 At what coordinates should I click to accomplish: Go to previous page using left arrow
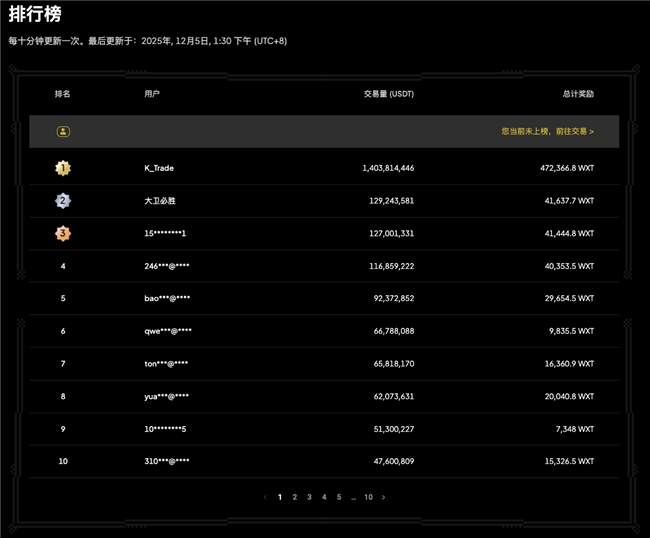click(x=265, y=497)
